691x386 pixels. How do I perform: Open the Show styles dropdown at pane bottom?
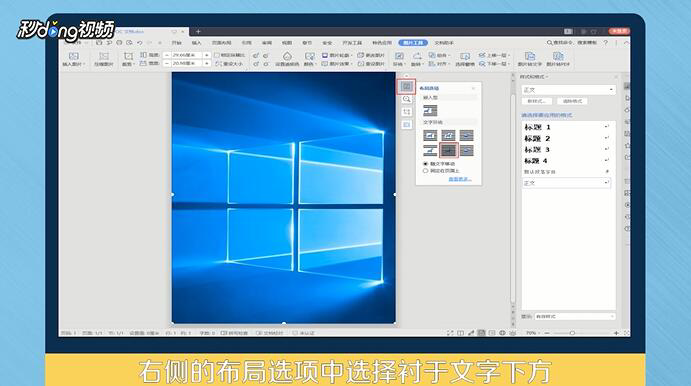(x=575, y=316)
